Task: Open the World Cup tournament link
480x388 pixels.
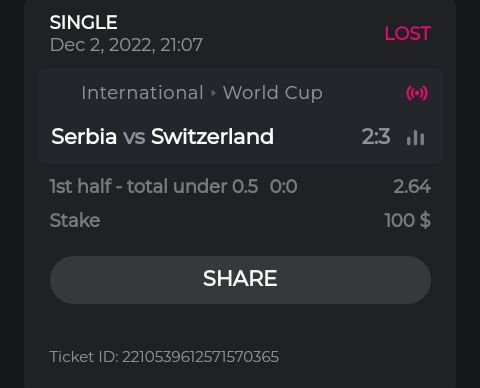Action: (x=273, y=93)
